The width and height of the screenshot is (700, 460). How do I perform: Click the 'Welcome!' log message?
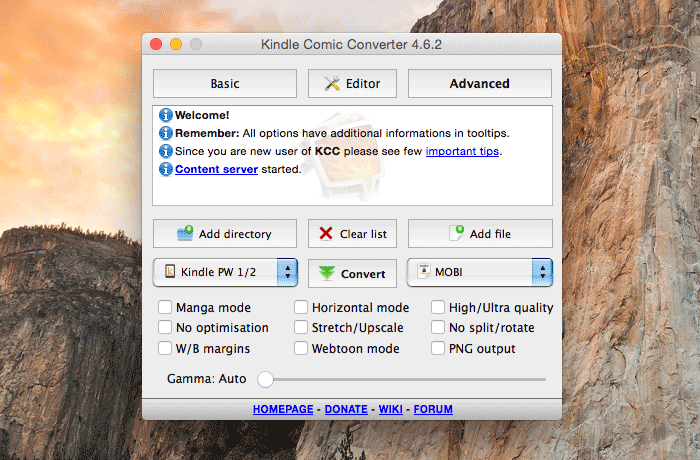(x=202, y=115)
